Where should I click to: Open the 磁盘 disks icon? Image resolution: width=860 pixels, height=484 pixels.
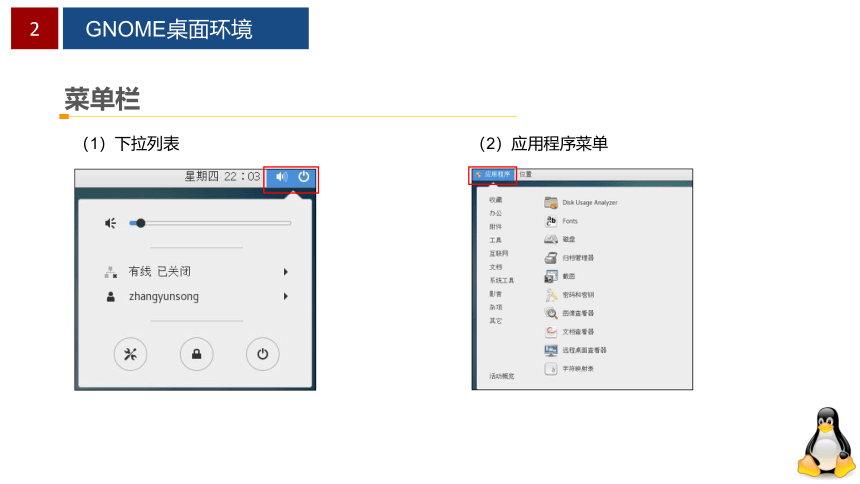tap(551, 239)
